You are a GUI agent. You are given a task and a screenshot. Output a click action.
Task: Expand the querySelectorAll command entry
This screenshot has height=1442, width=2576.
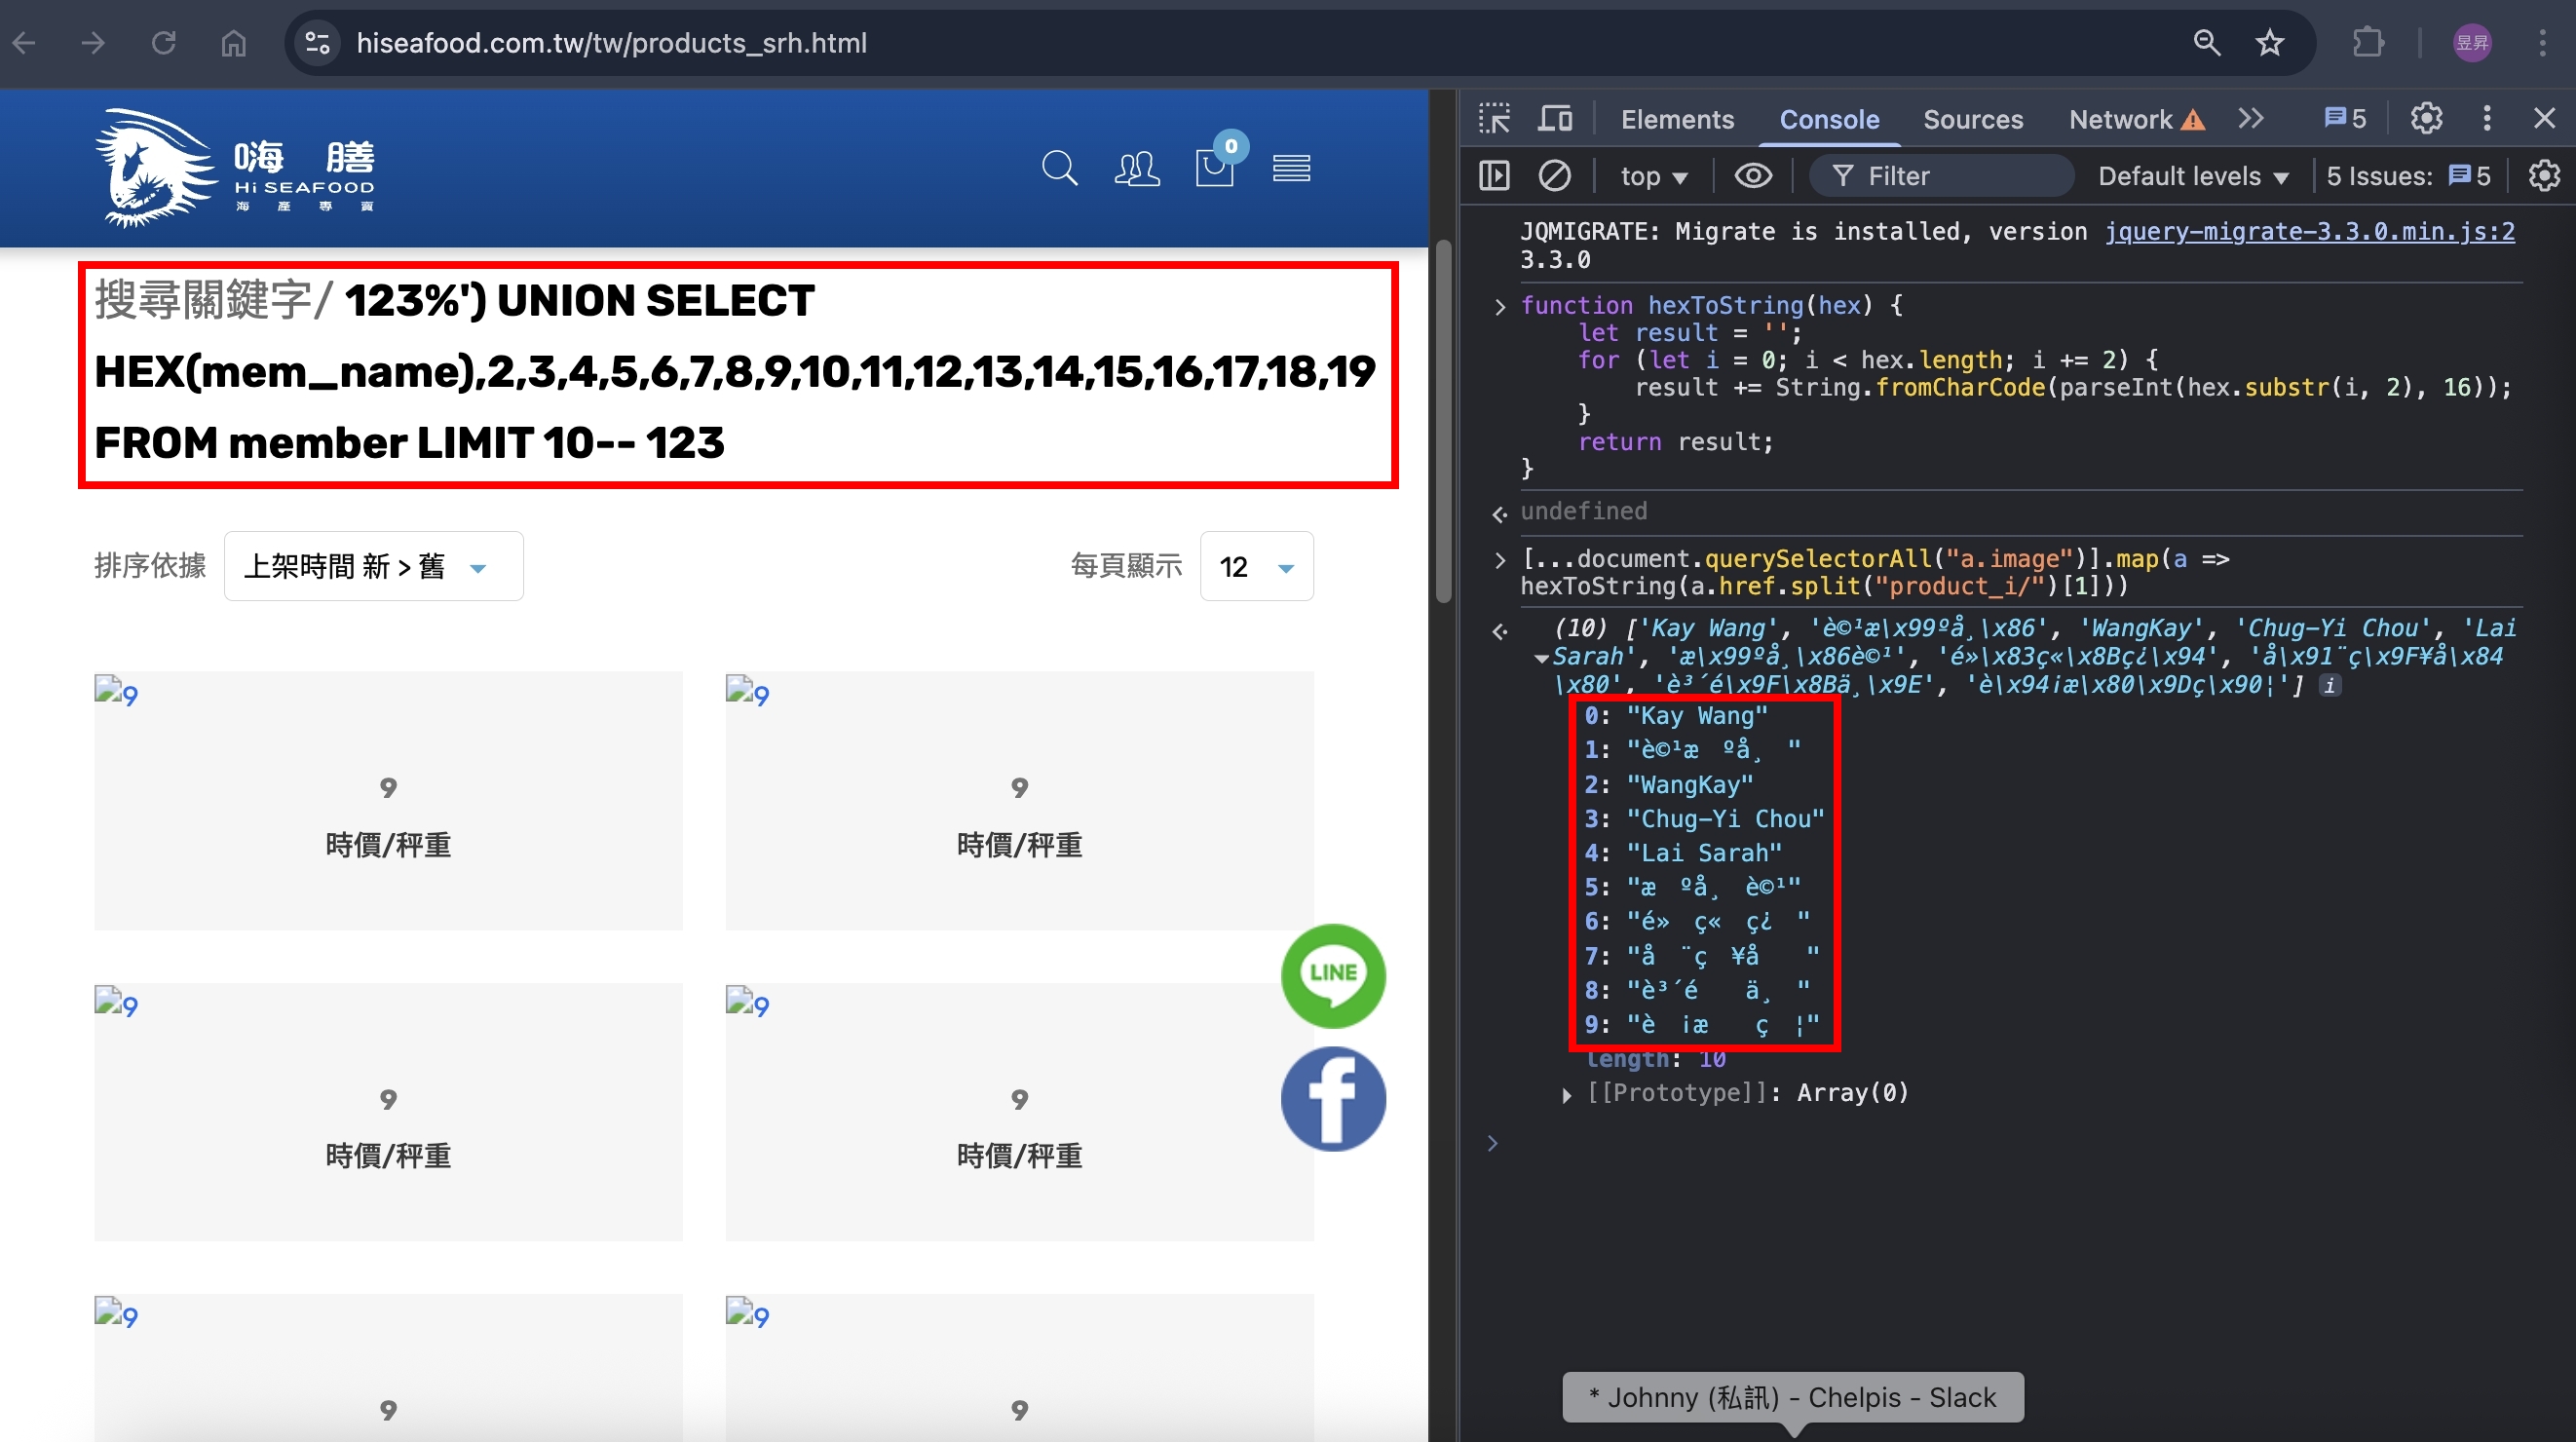tap(1500, 559)
